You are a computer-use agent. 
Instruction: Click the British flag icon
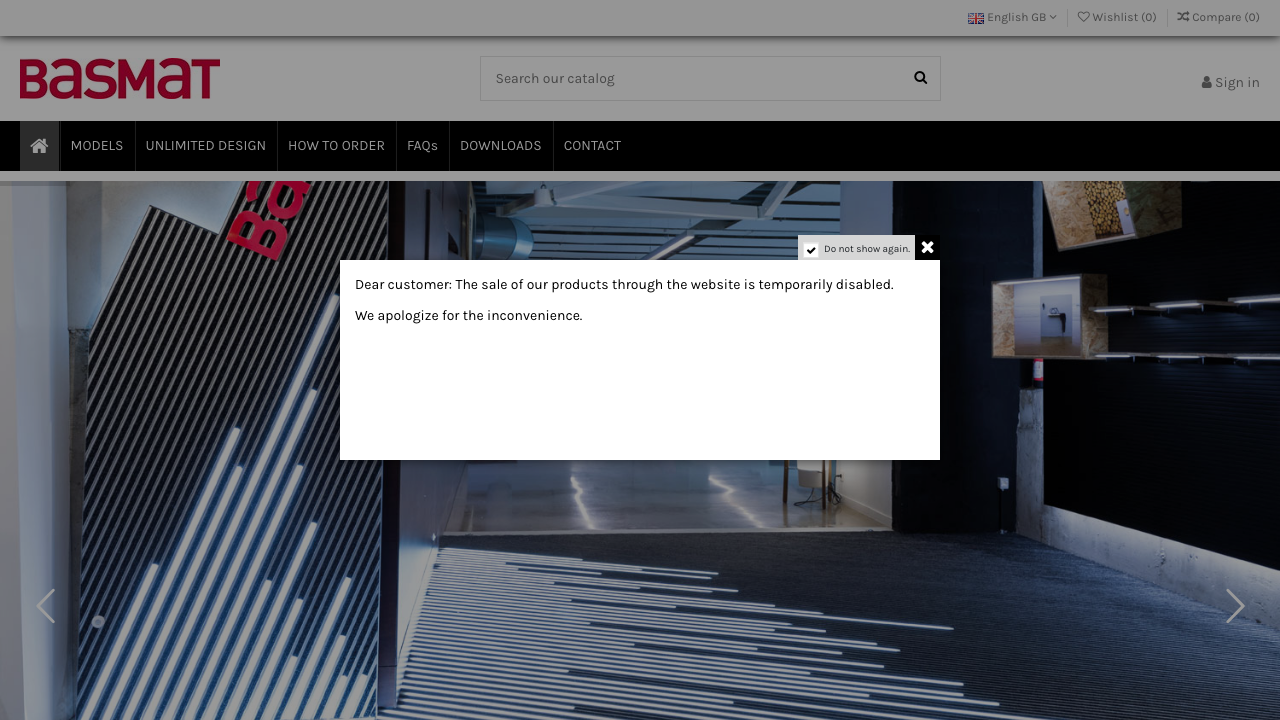(975, 18)
